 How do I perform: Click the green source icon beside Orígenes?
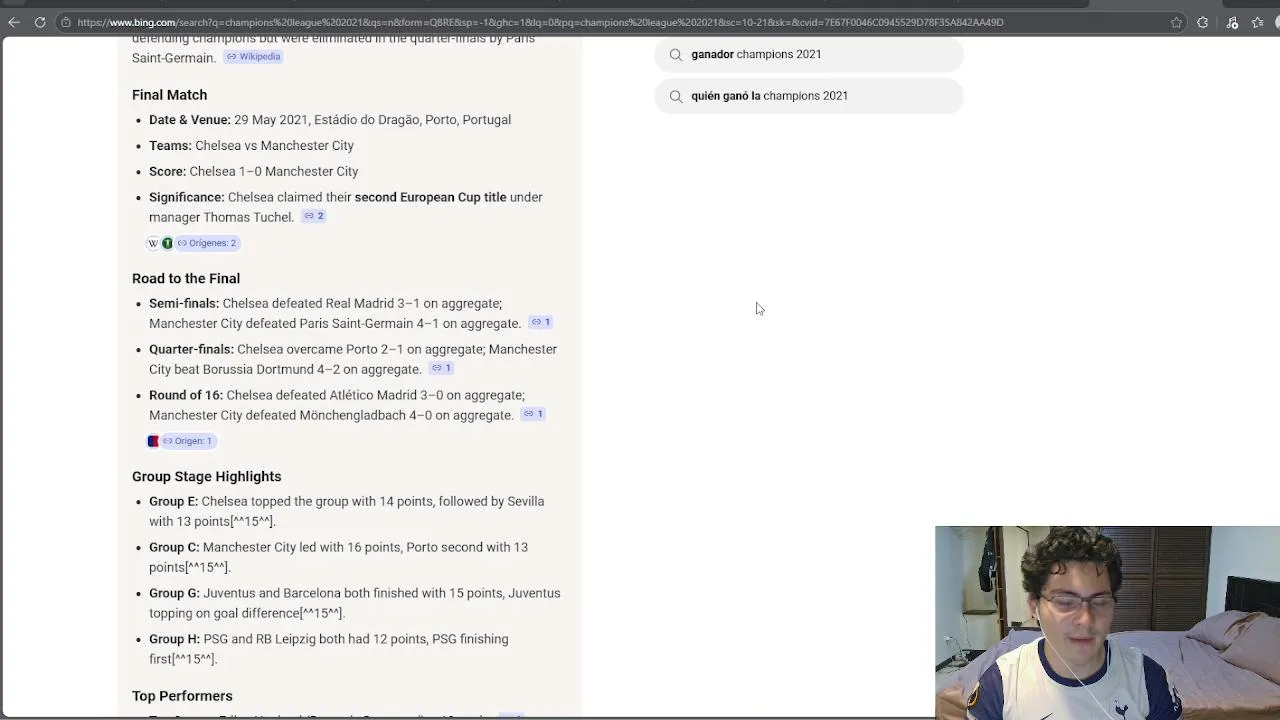pyautogui.click(x=167, y=243)
